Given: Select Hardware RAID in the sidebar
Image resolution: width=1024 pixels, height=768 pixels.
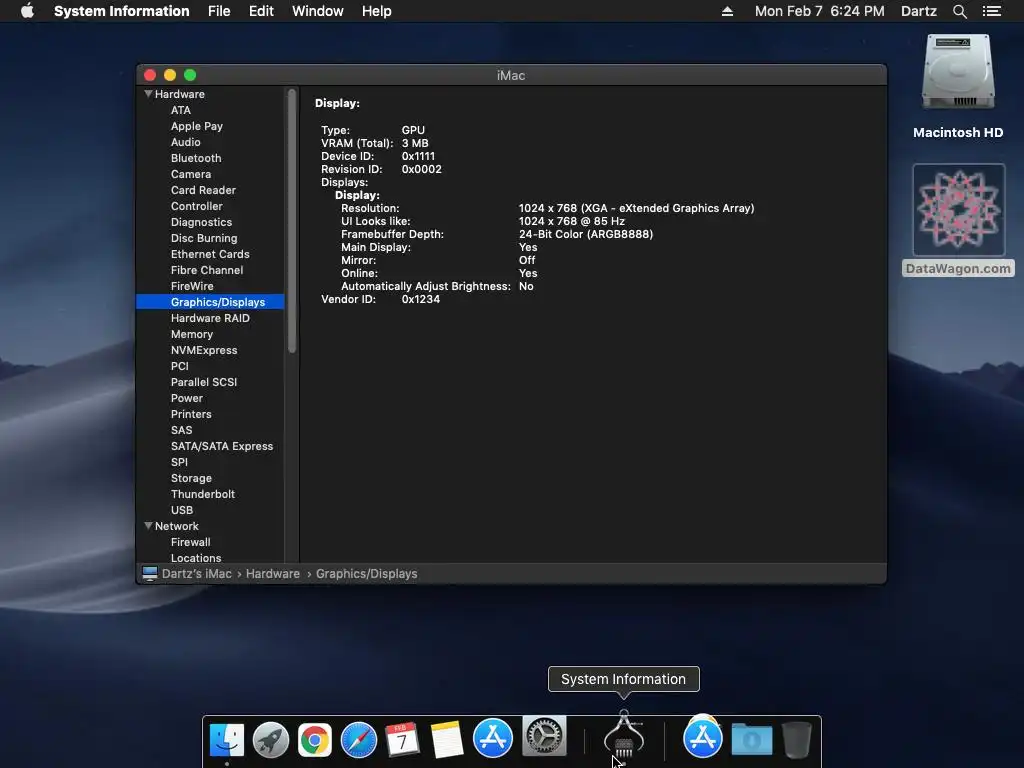Looking at the screenshot, I should [210, 318].
